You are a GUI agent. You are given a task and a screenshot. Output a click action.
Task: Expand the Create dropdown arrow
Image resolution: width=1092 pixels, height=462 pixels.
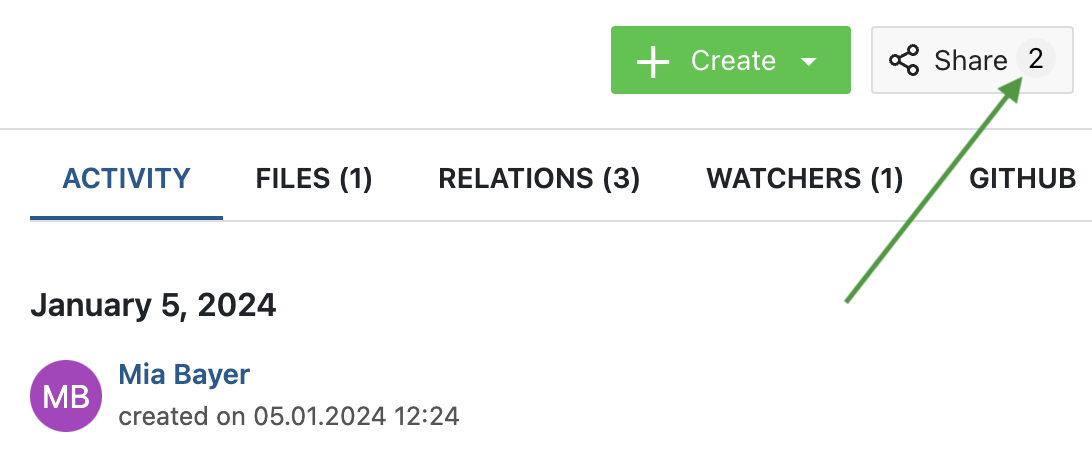809,61
